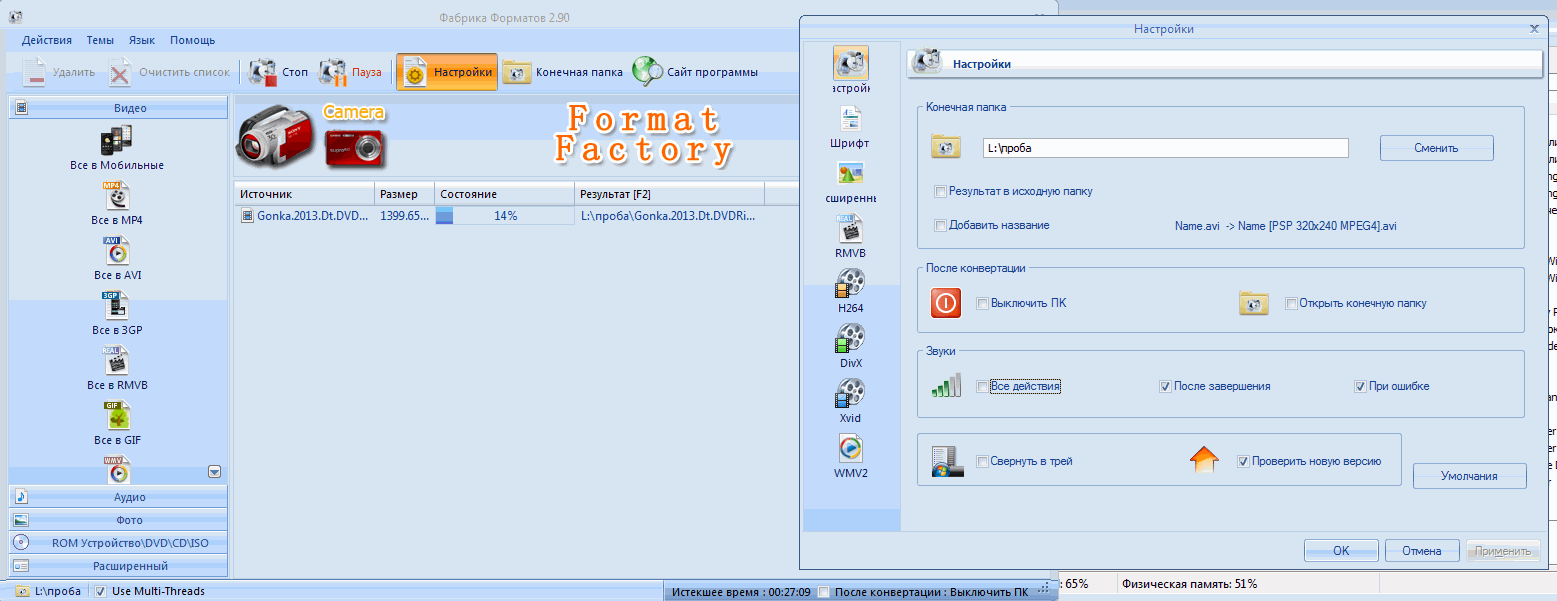
Task: Click the video list scroll-down arrow
Action: point(214,472)
